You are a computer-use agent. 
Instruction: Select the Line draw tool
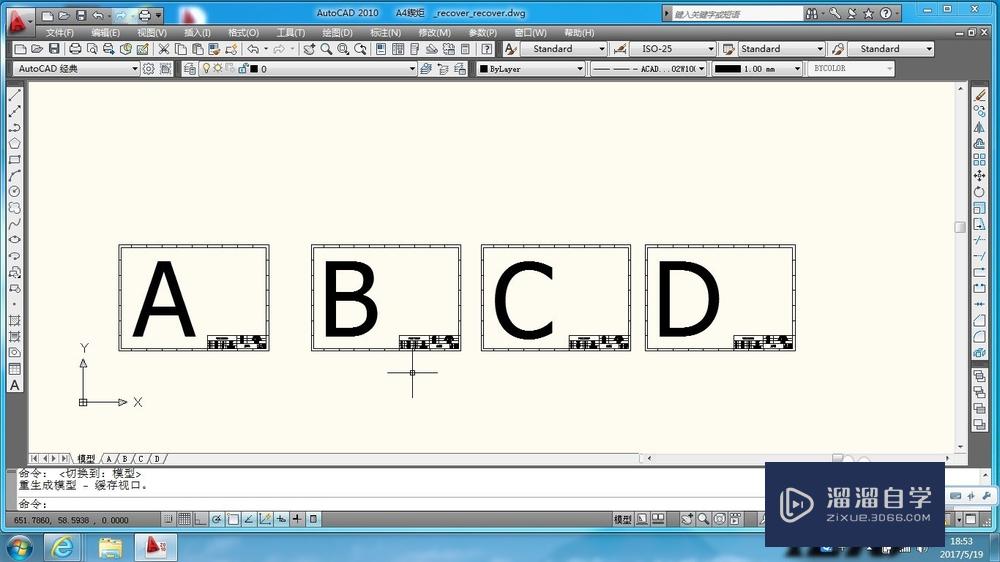(15, 95)
